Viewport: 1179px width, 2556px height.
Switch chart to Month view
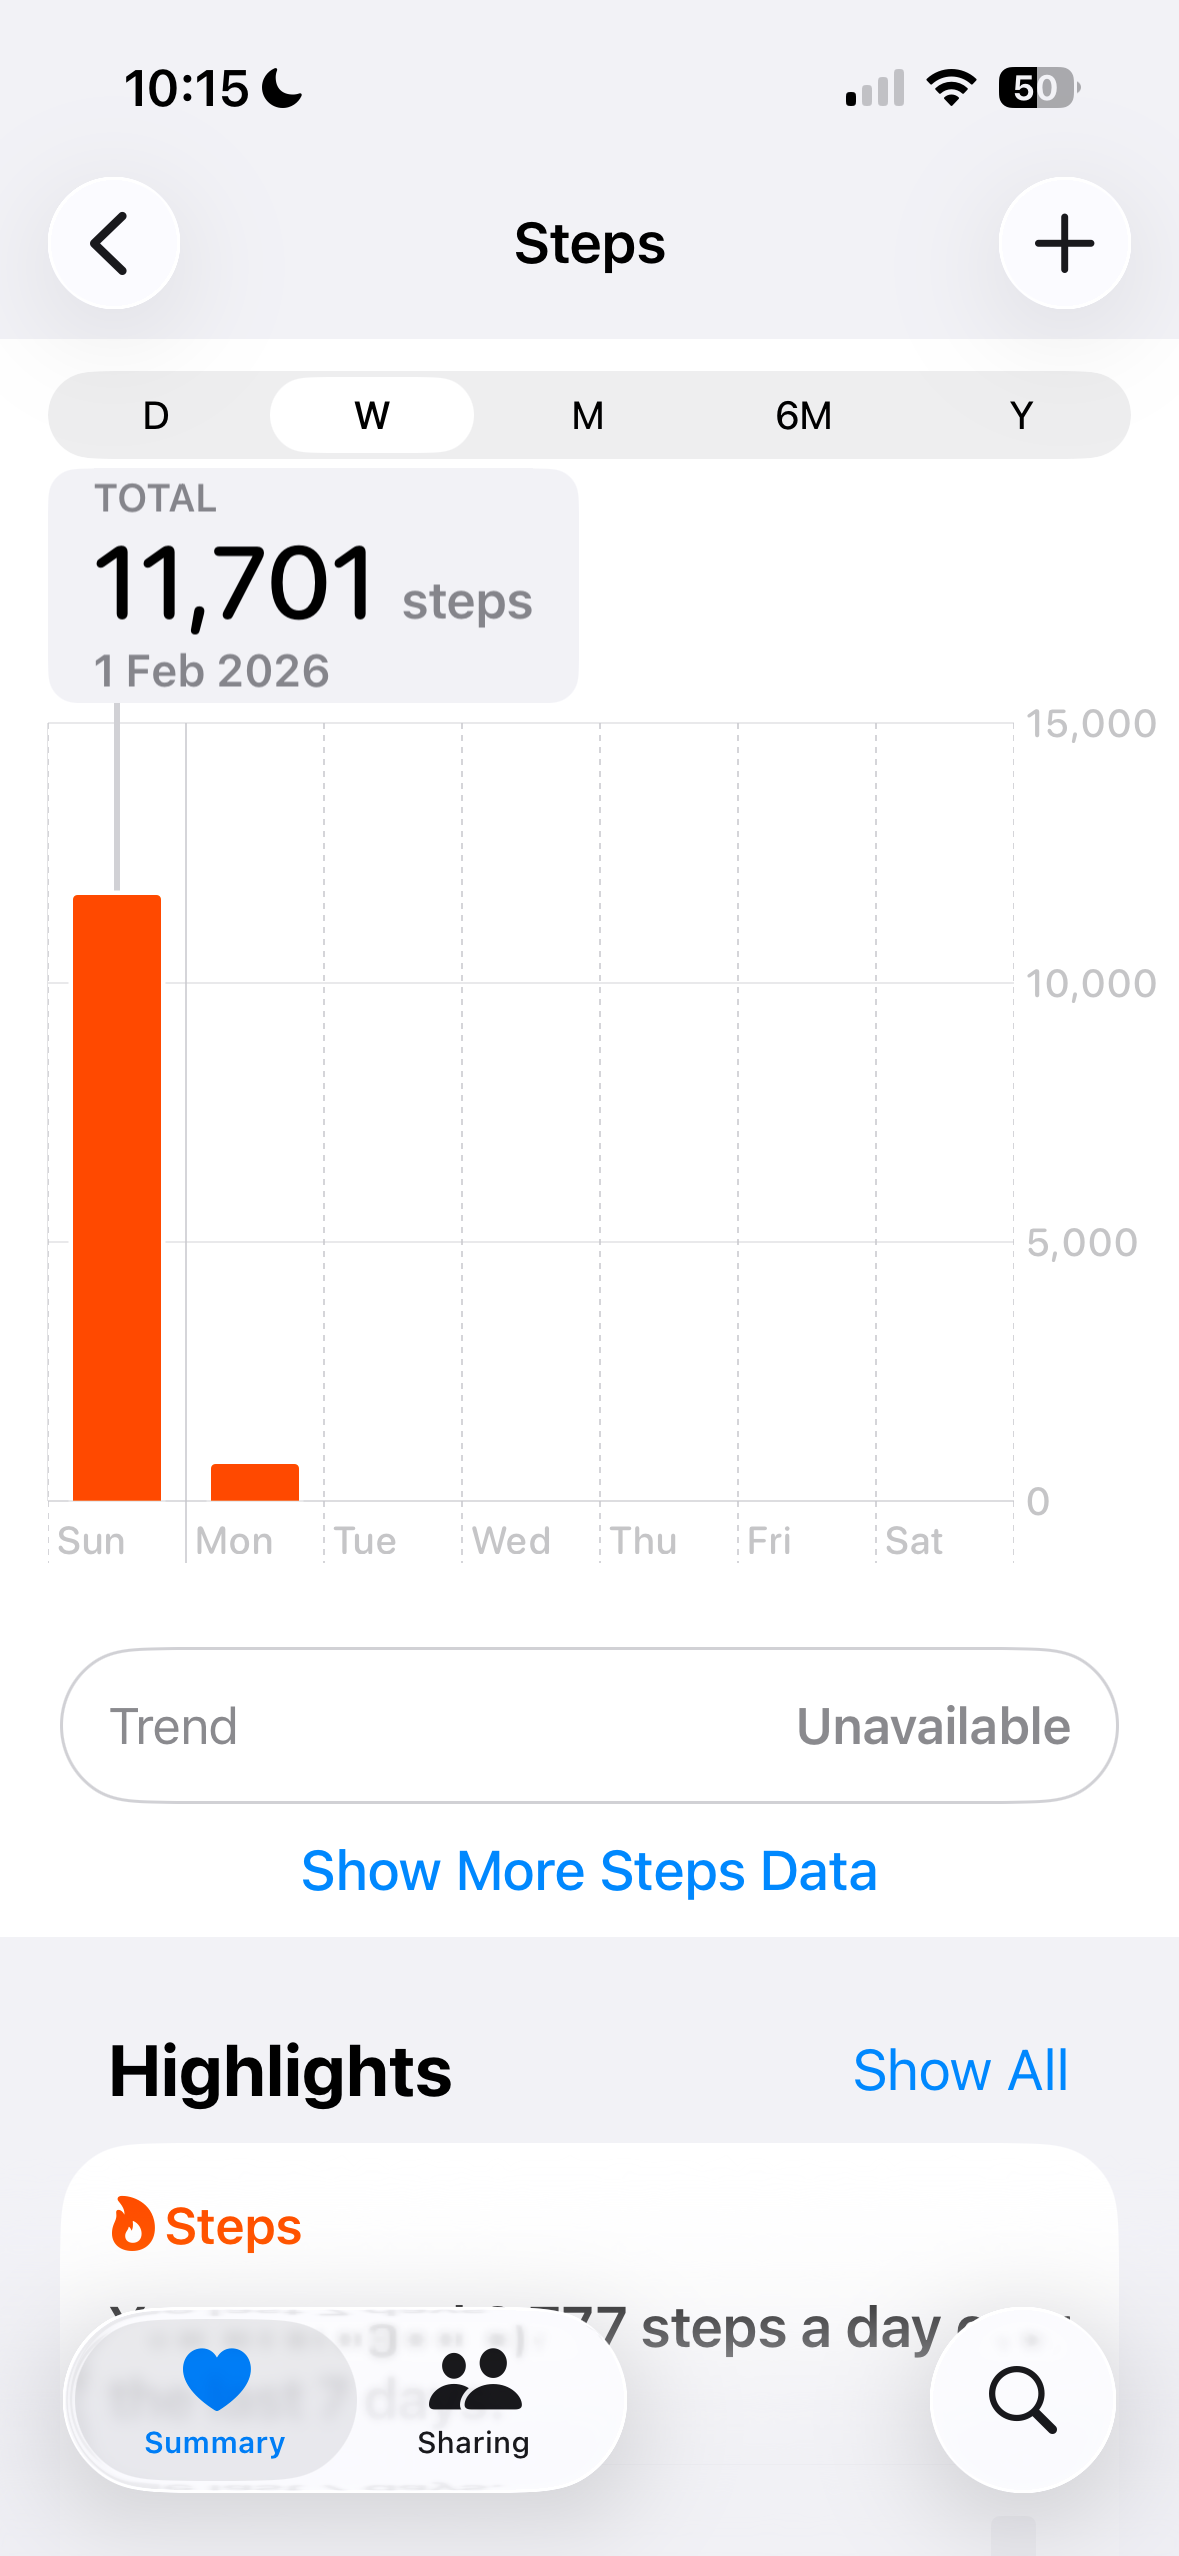tap(588, 415)
